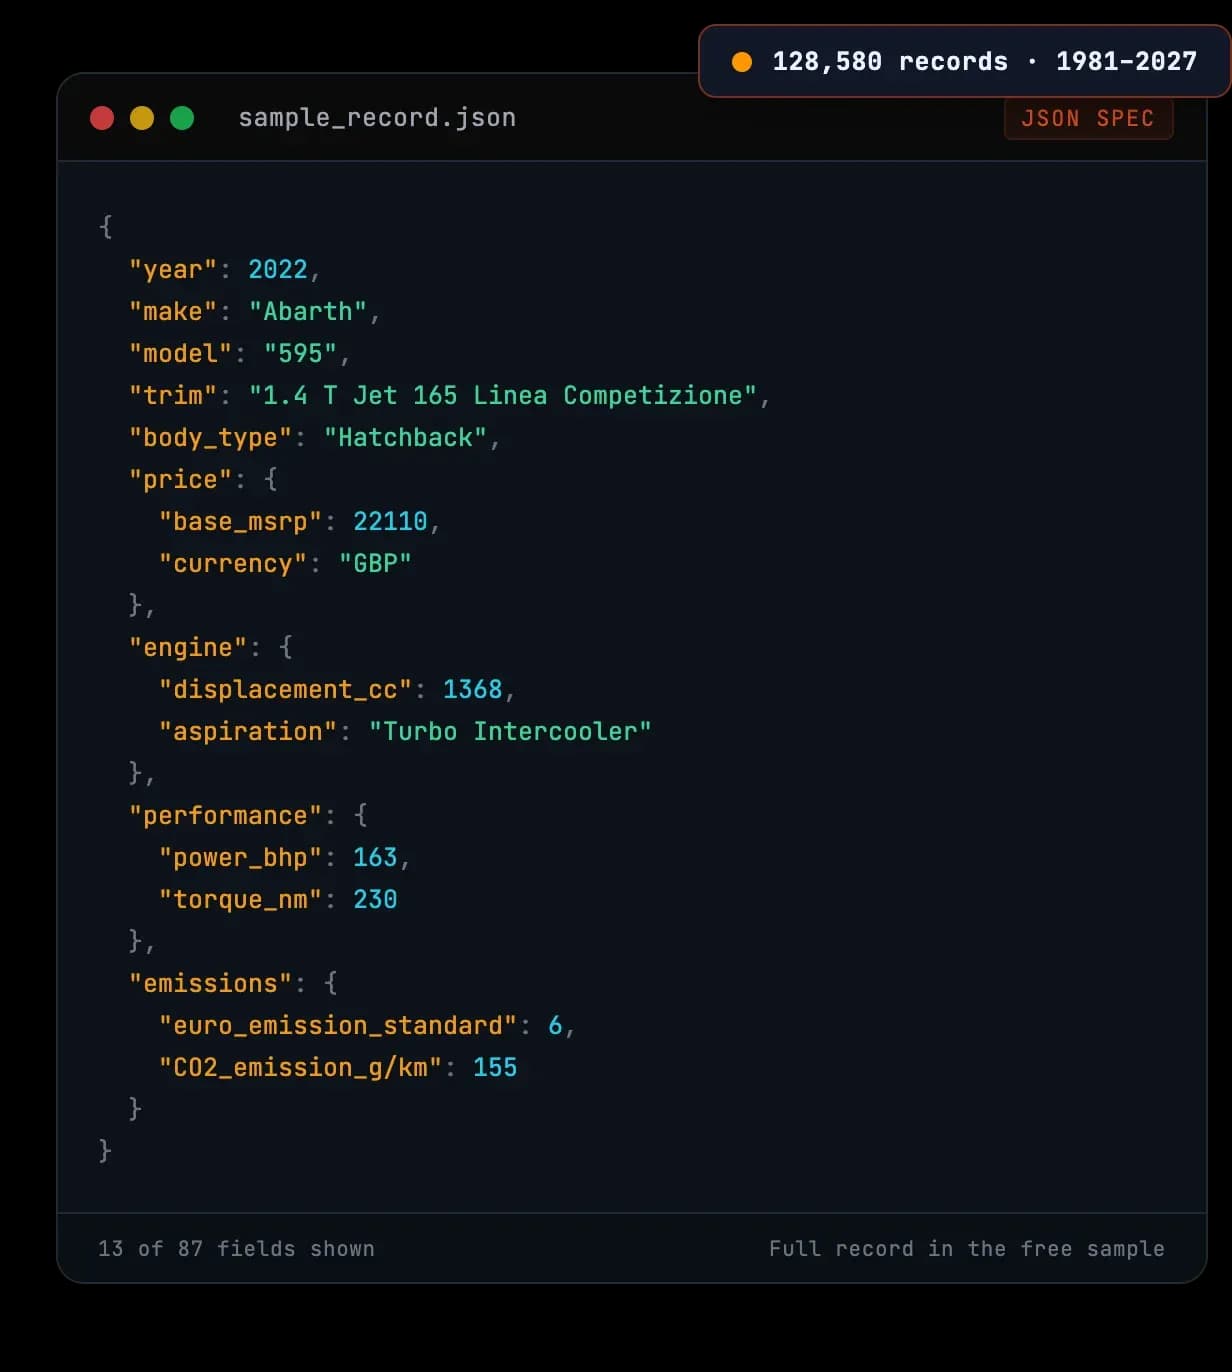
Task: Click the "CO2_emission_g/km" key
Action: [x=300, y=1068]
